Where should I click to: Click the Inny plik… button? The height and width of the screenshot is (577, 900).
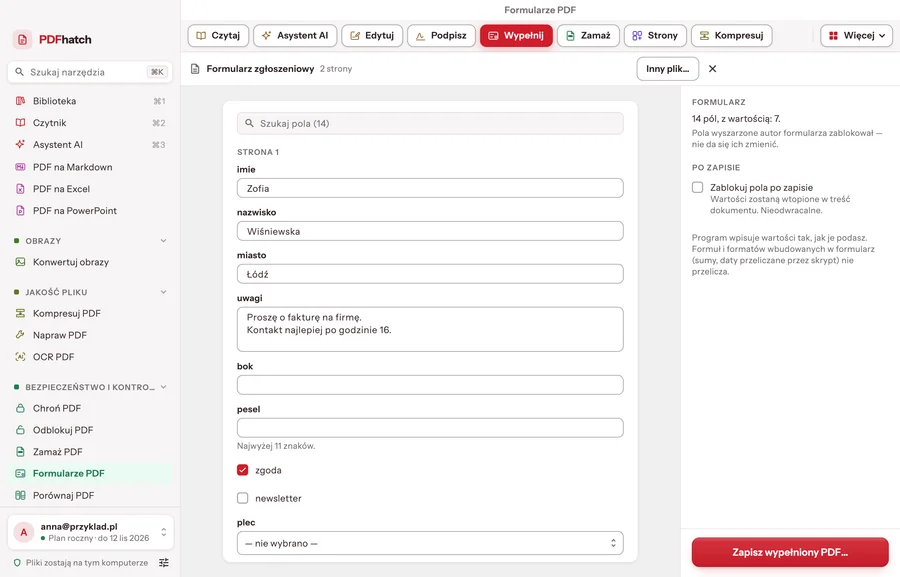pyautogui.click(x=668, y=69)
